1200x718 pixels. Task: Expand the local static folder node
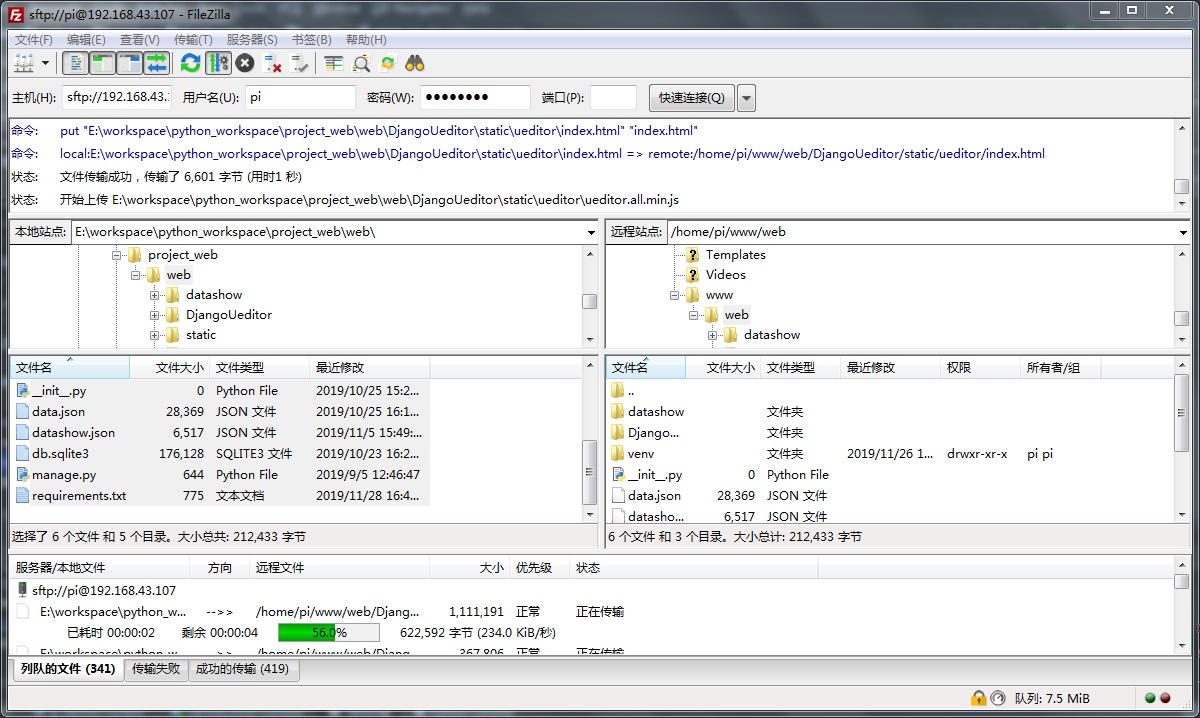tap(155, 335)
